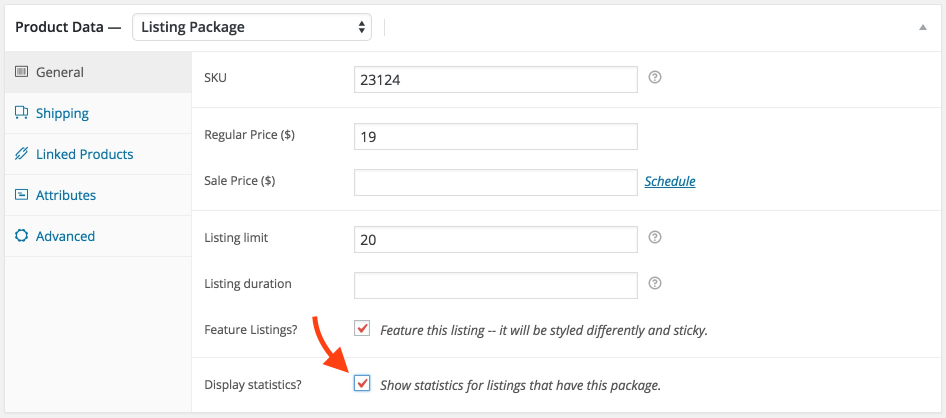The image size is (946, 418).
Task: Click the SKU input field
Action: (496, 80)
